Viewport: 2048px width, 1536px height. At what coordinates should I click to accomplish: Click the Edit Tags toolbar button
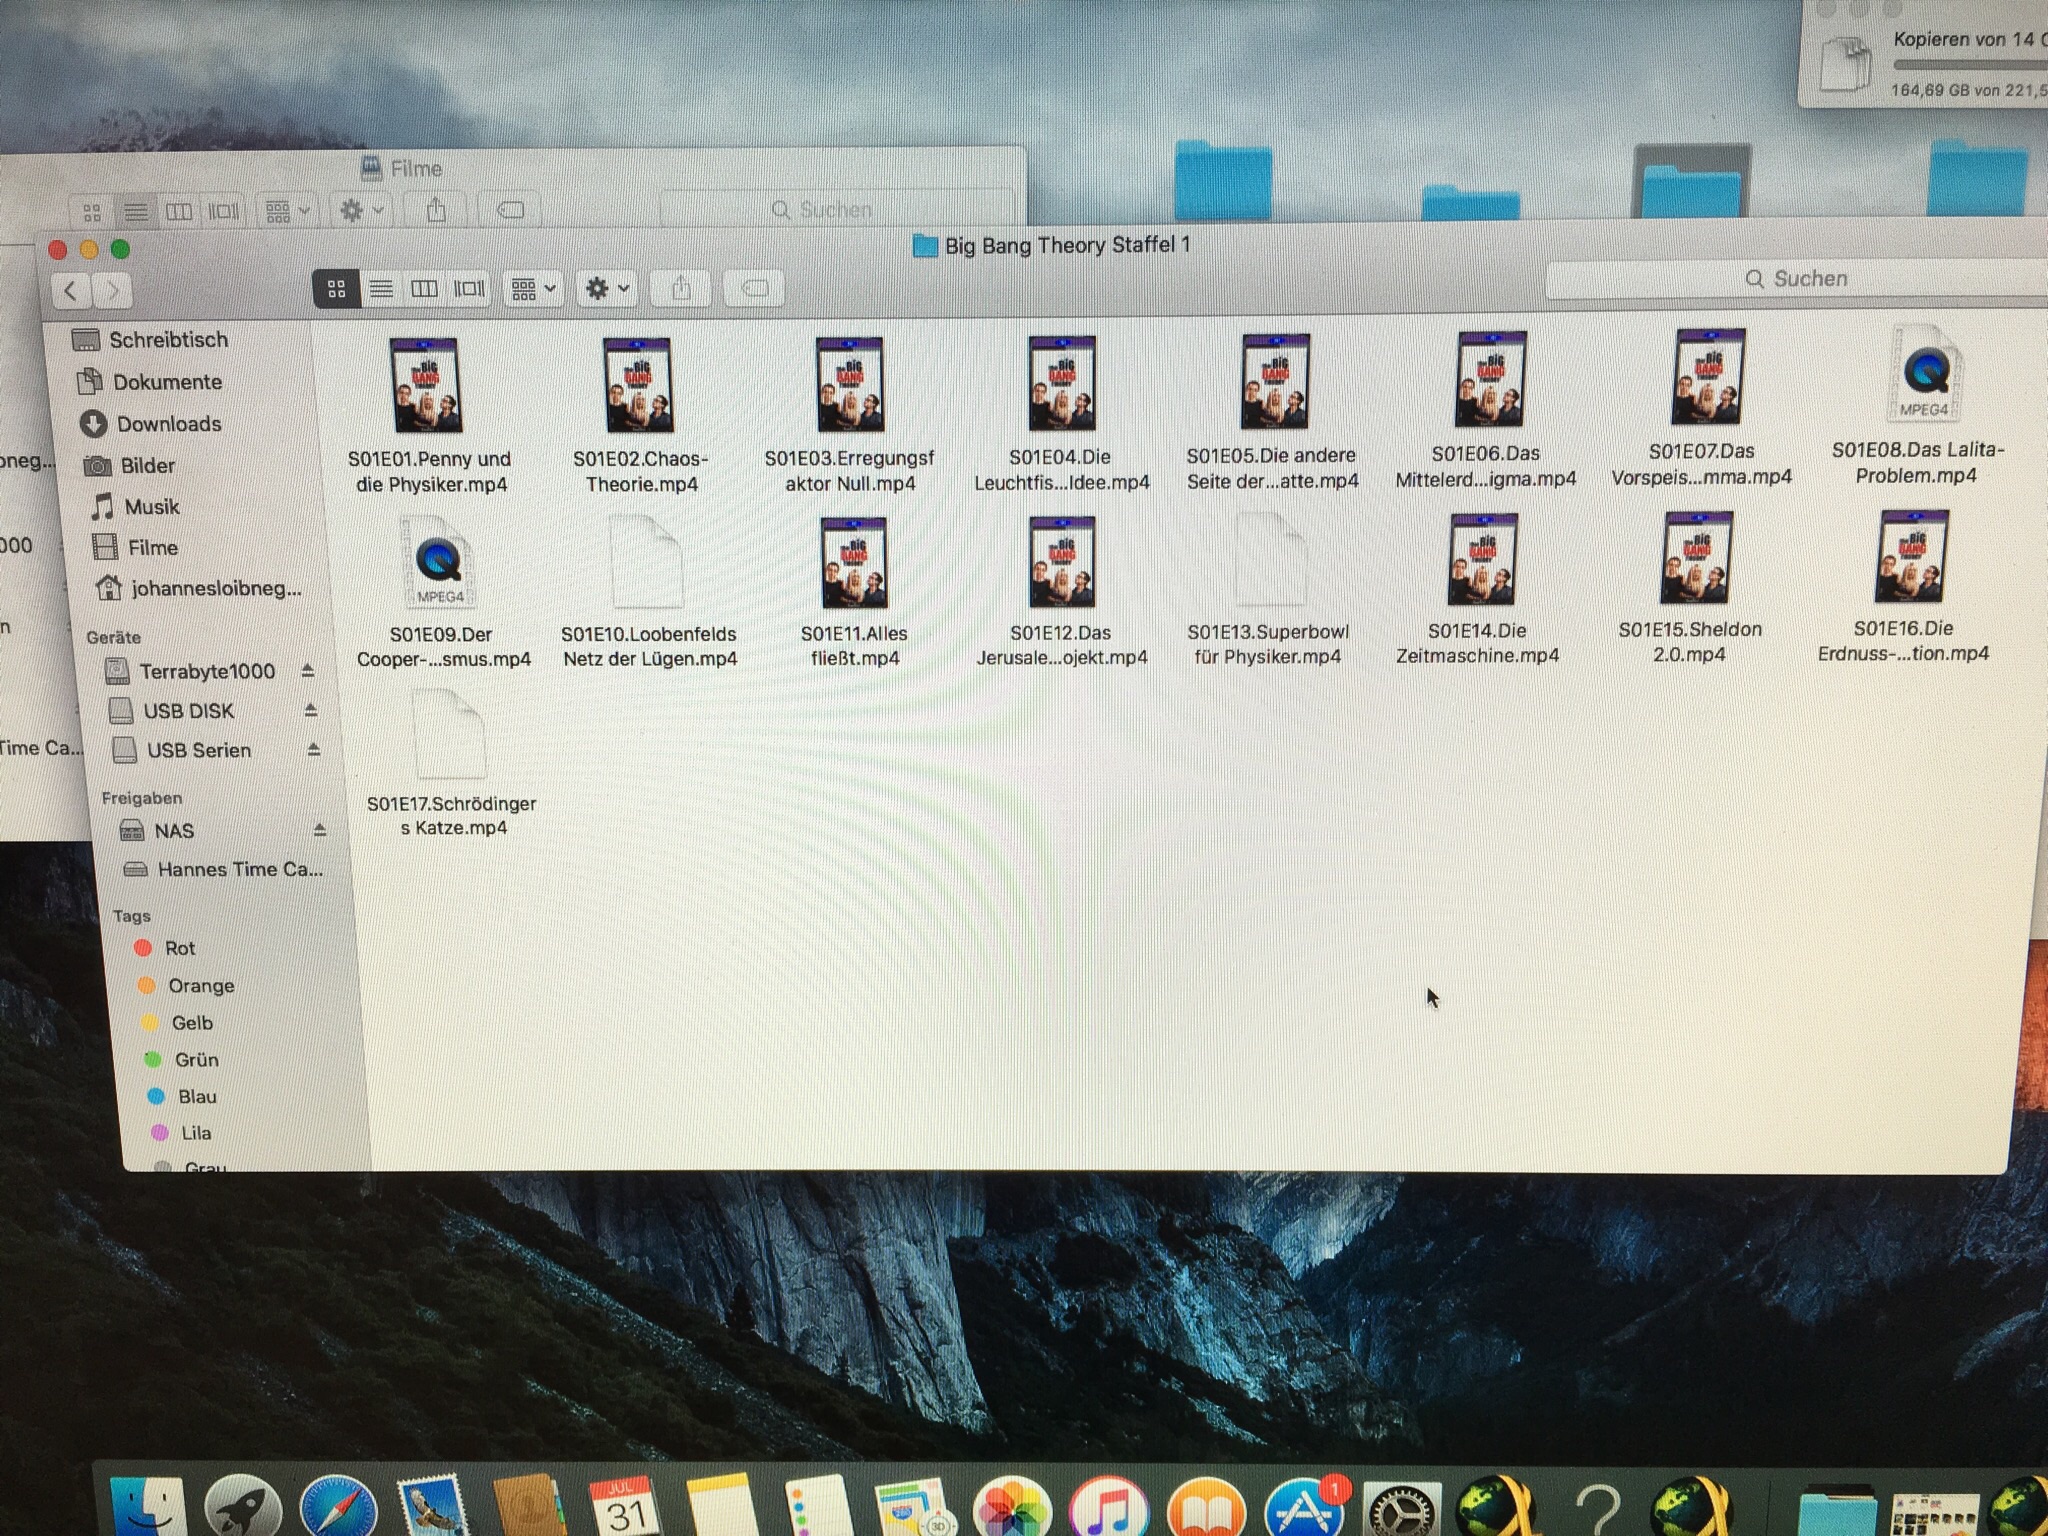pyautogui.click(x=755, y=289)
